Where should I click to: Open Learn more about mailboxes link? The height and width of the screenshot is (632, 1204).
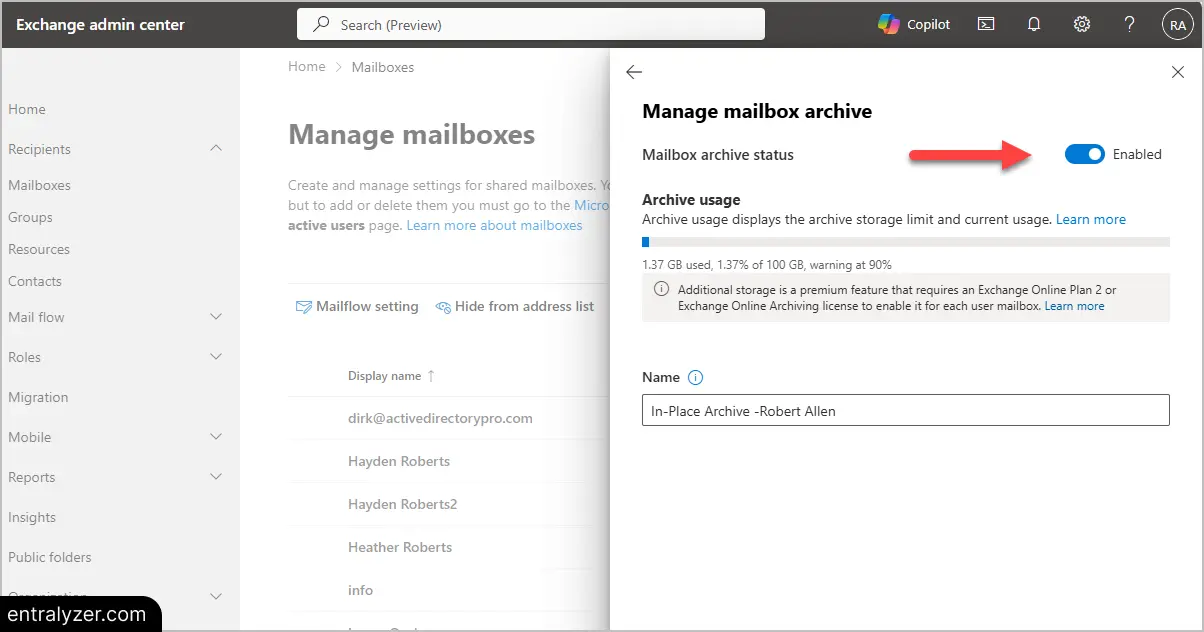tap(494, 225)
